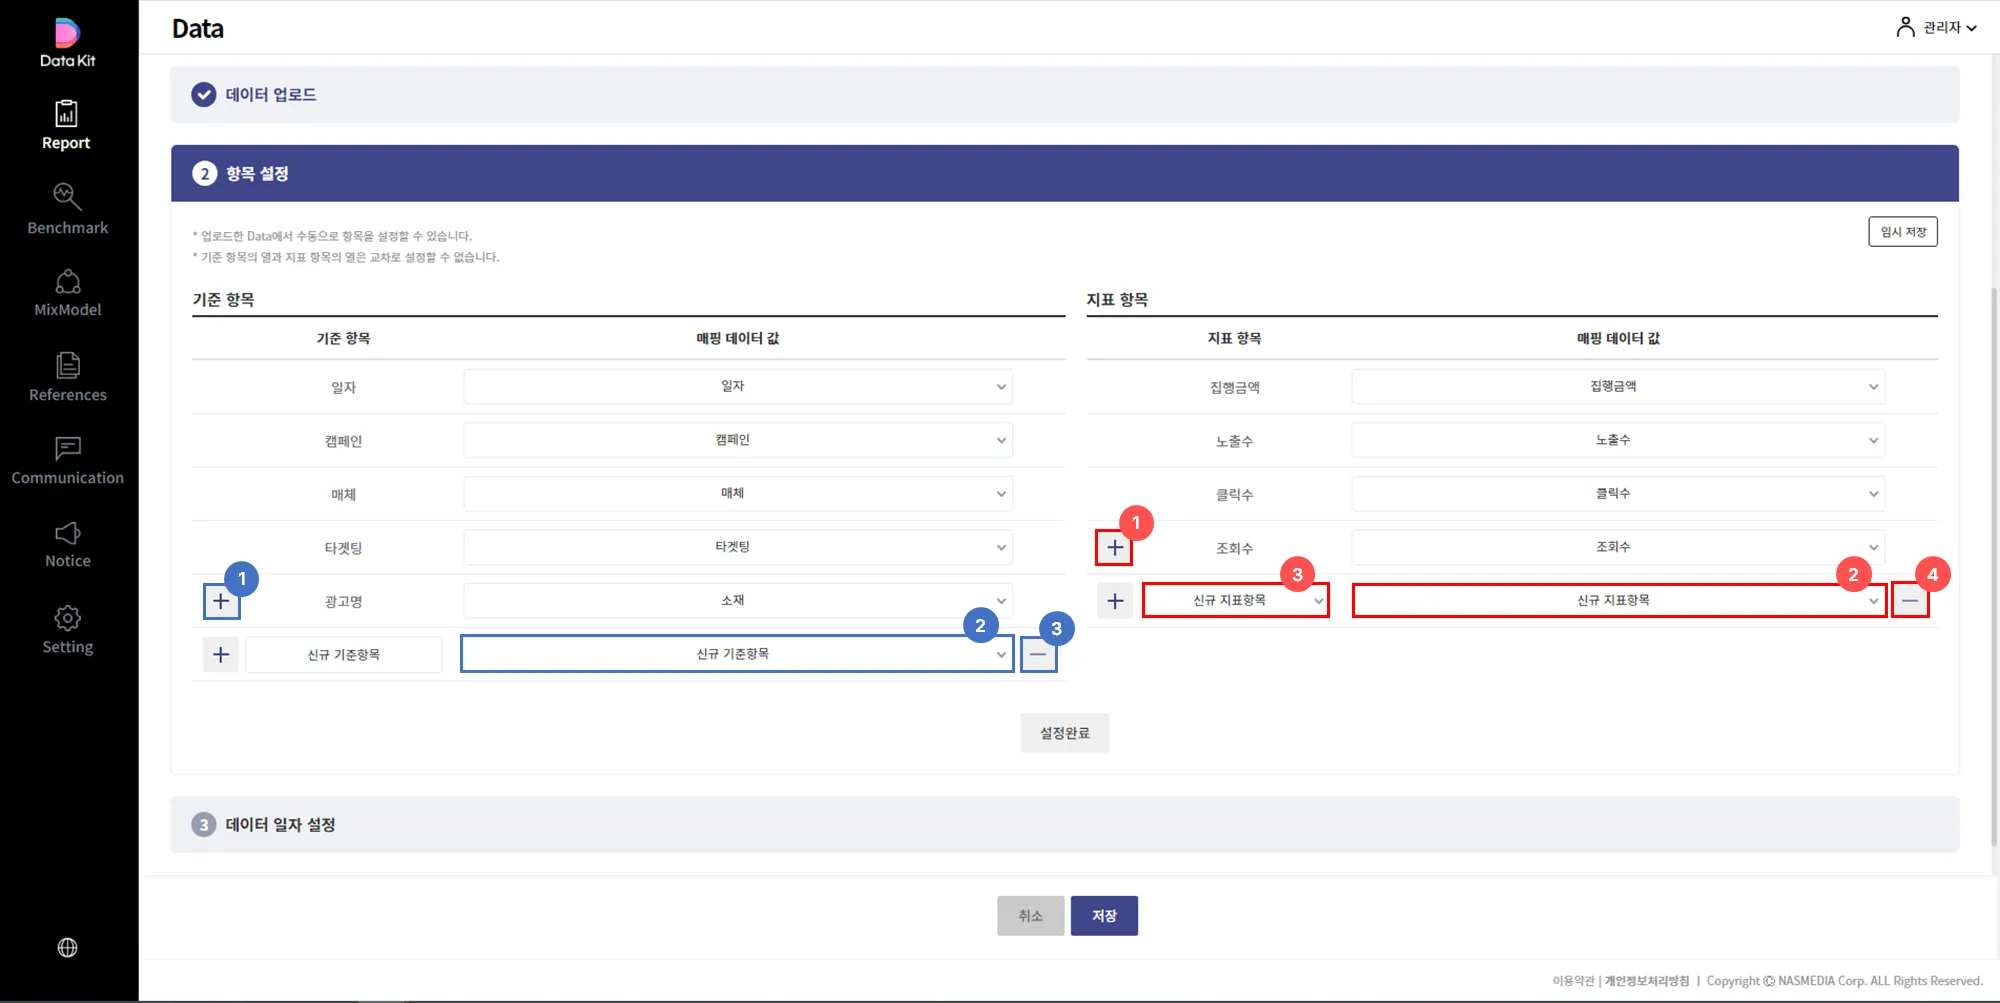The image size is (2000, 1003).
Task: Open the 신규 기준항목 mapping dropdown
Action: pyautogui.click(x=738, y=654)
